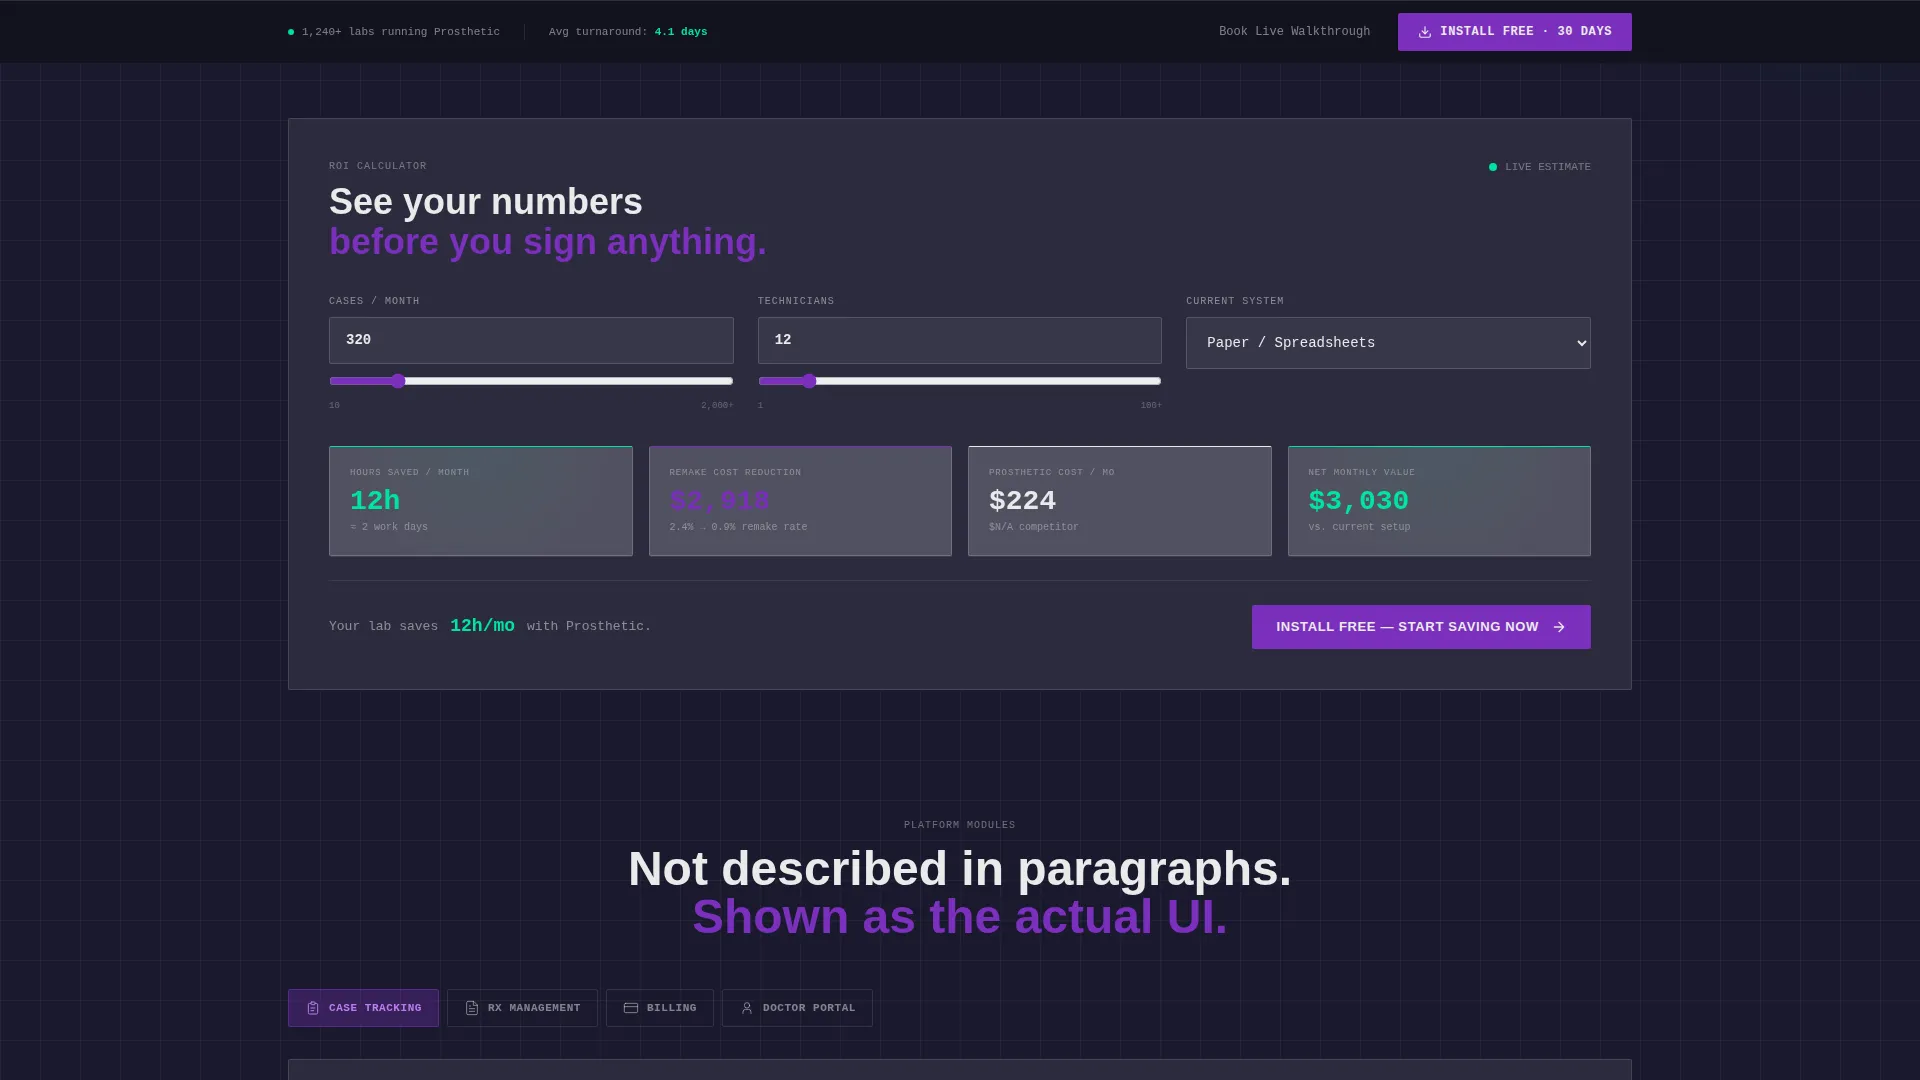Click the Technicians input field
This screenshot has height=1080, width=1920.
pos(960,340)
